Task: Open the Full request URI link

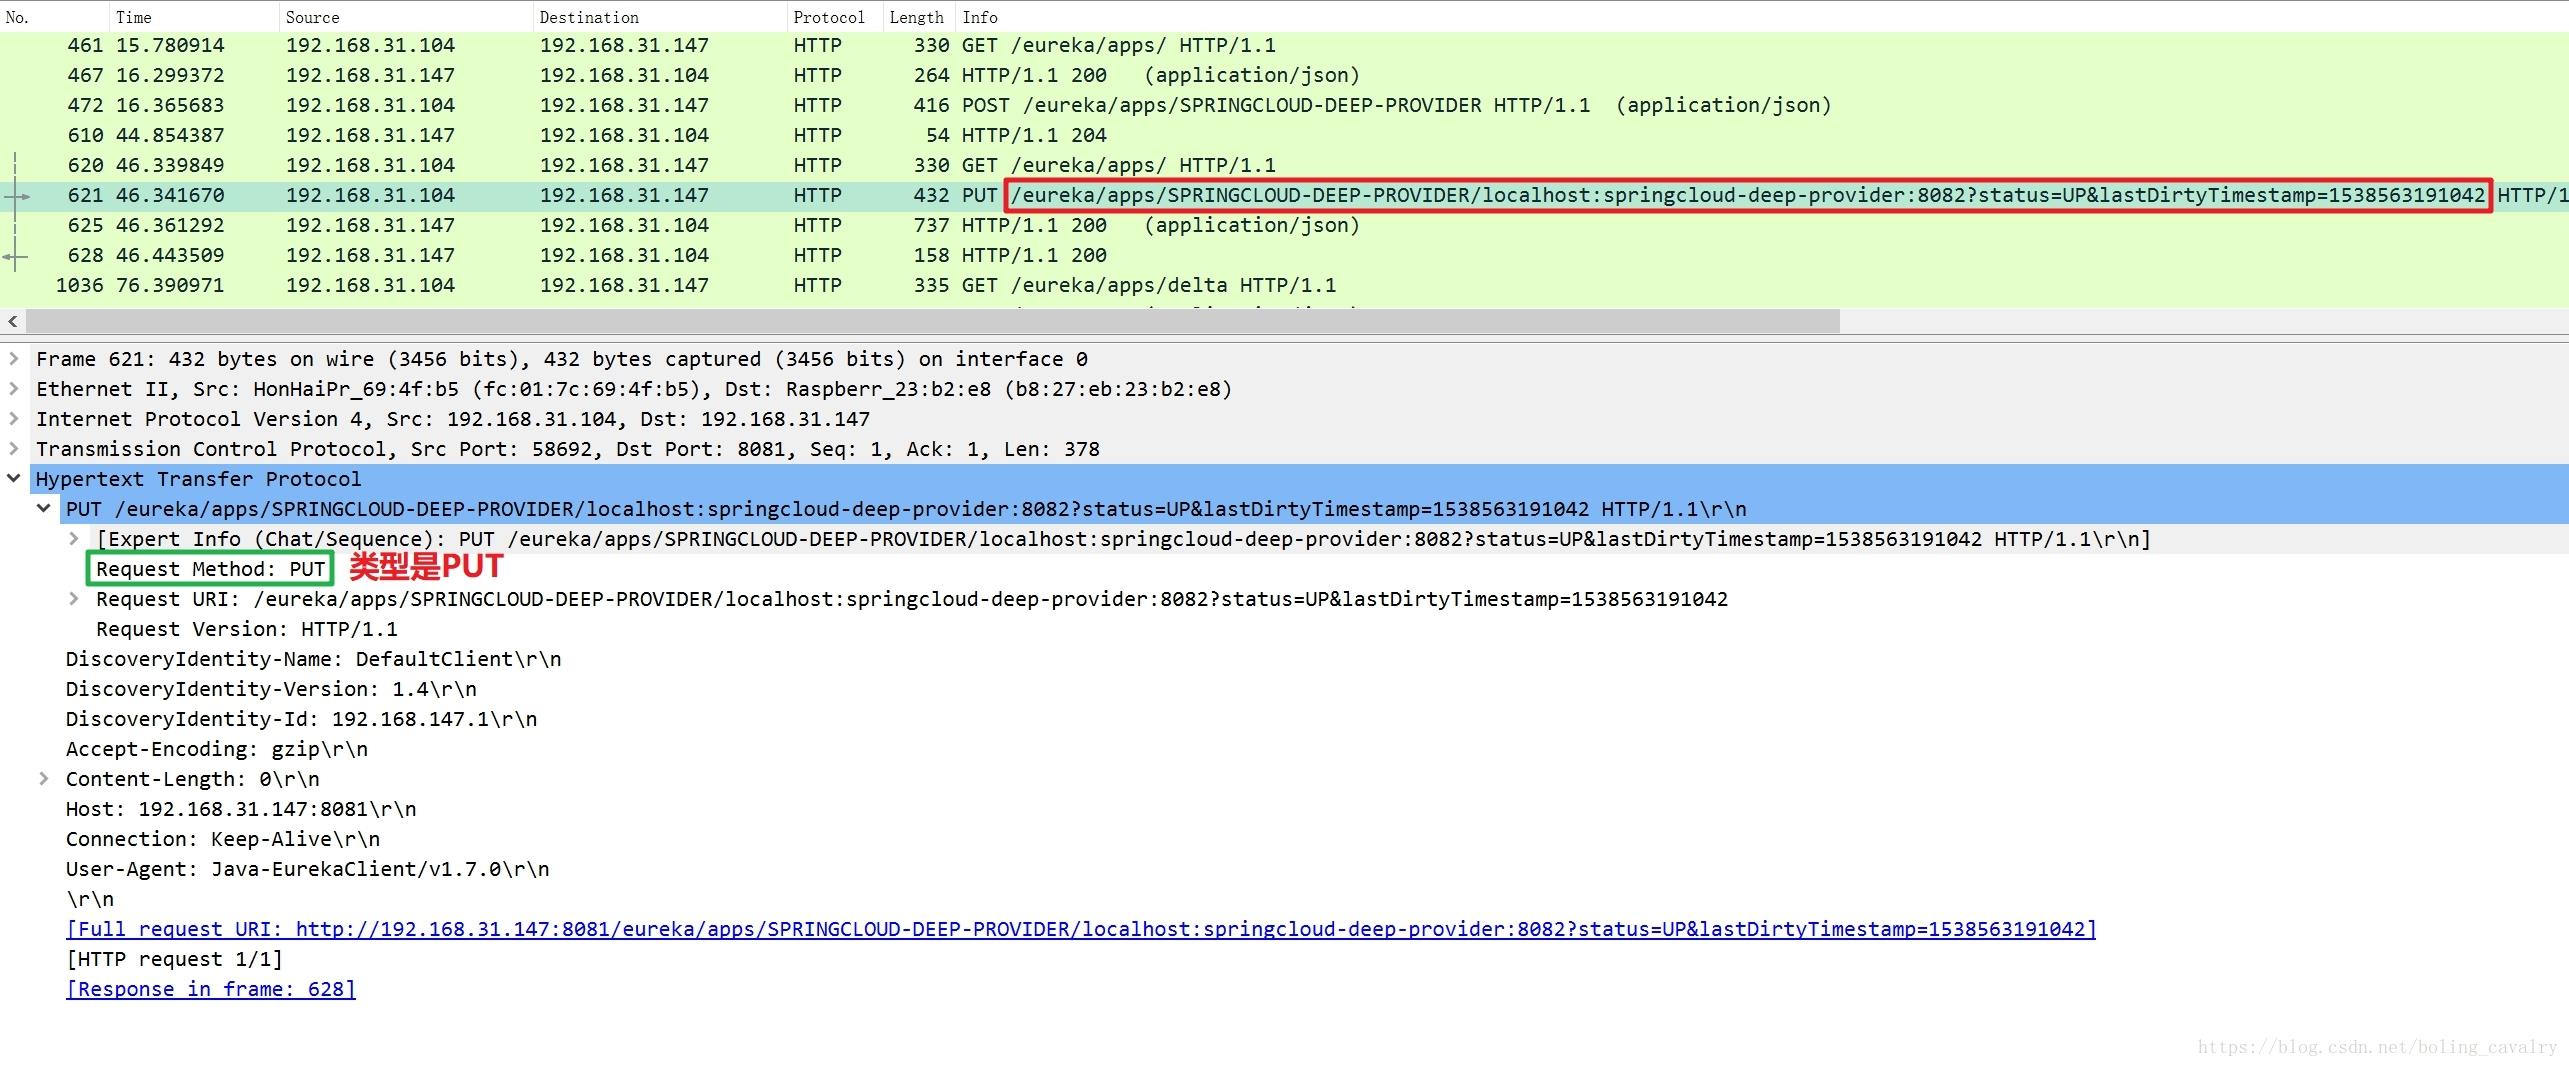Action: pyautogui.click(x=1081, y=929)
